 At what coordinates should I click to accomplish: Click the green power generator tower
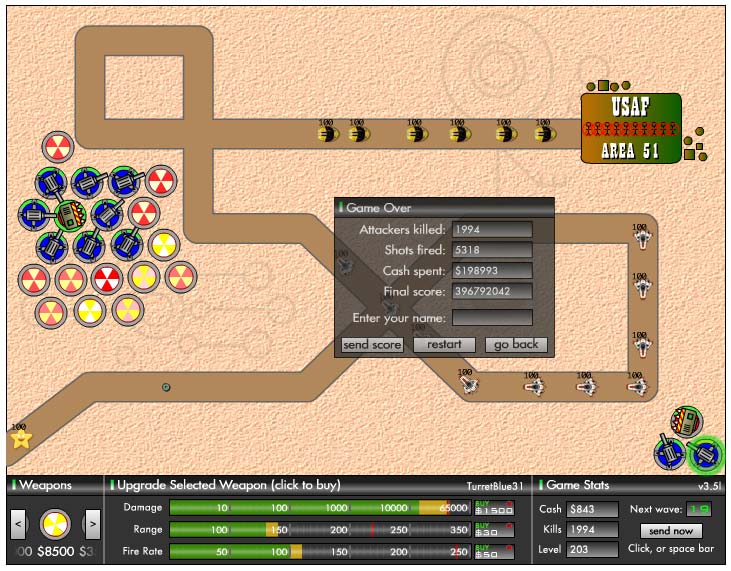[x=70, y=214]
